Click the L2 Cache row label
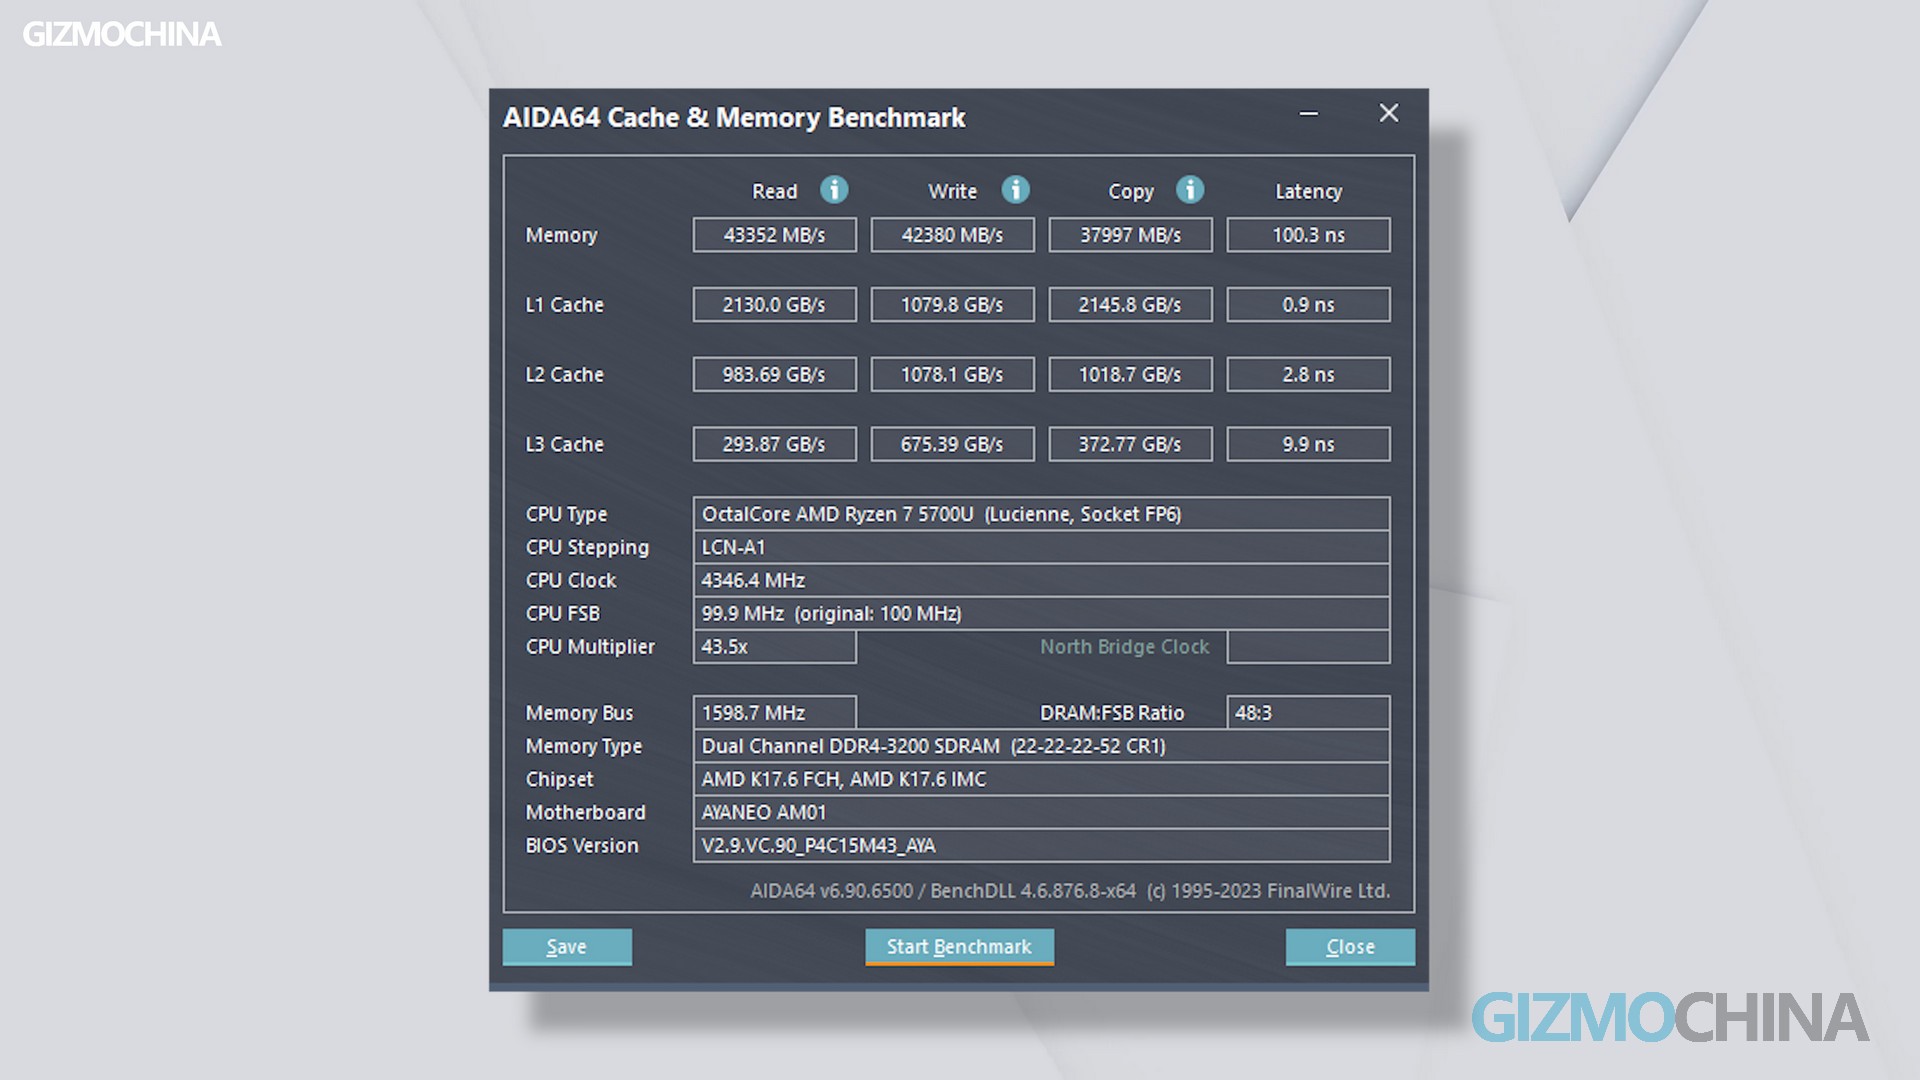Viewport: 1920px width, 1080px height. coord(564,375)
